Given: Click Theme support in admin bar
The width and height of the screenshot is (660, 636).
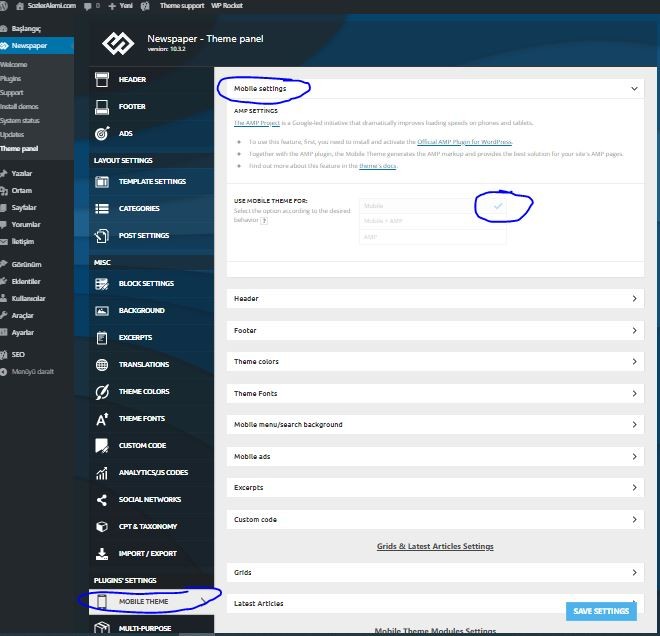Looking at the screenshot, I should [x=182, y=6].
